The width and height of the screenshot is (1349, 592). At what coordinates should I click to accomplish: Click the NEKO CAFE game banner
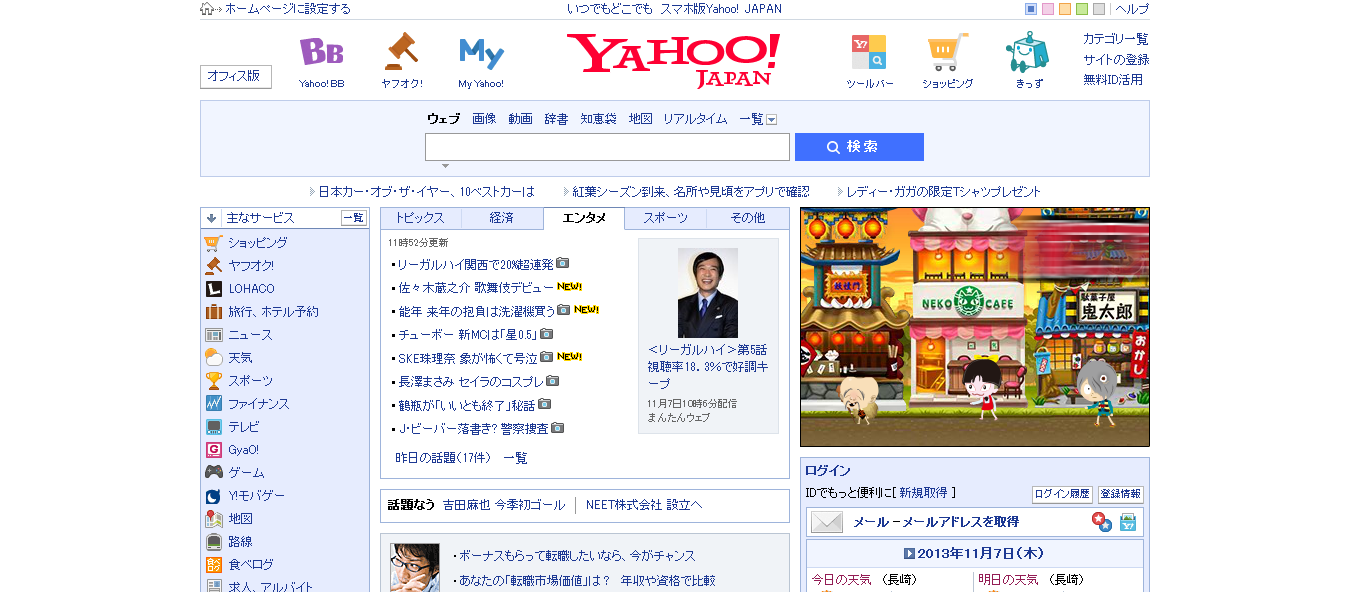pyautogui.click(x=975, y=327)
